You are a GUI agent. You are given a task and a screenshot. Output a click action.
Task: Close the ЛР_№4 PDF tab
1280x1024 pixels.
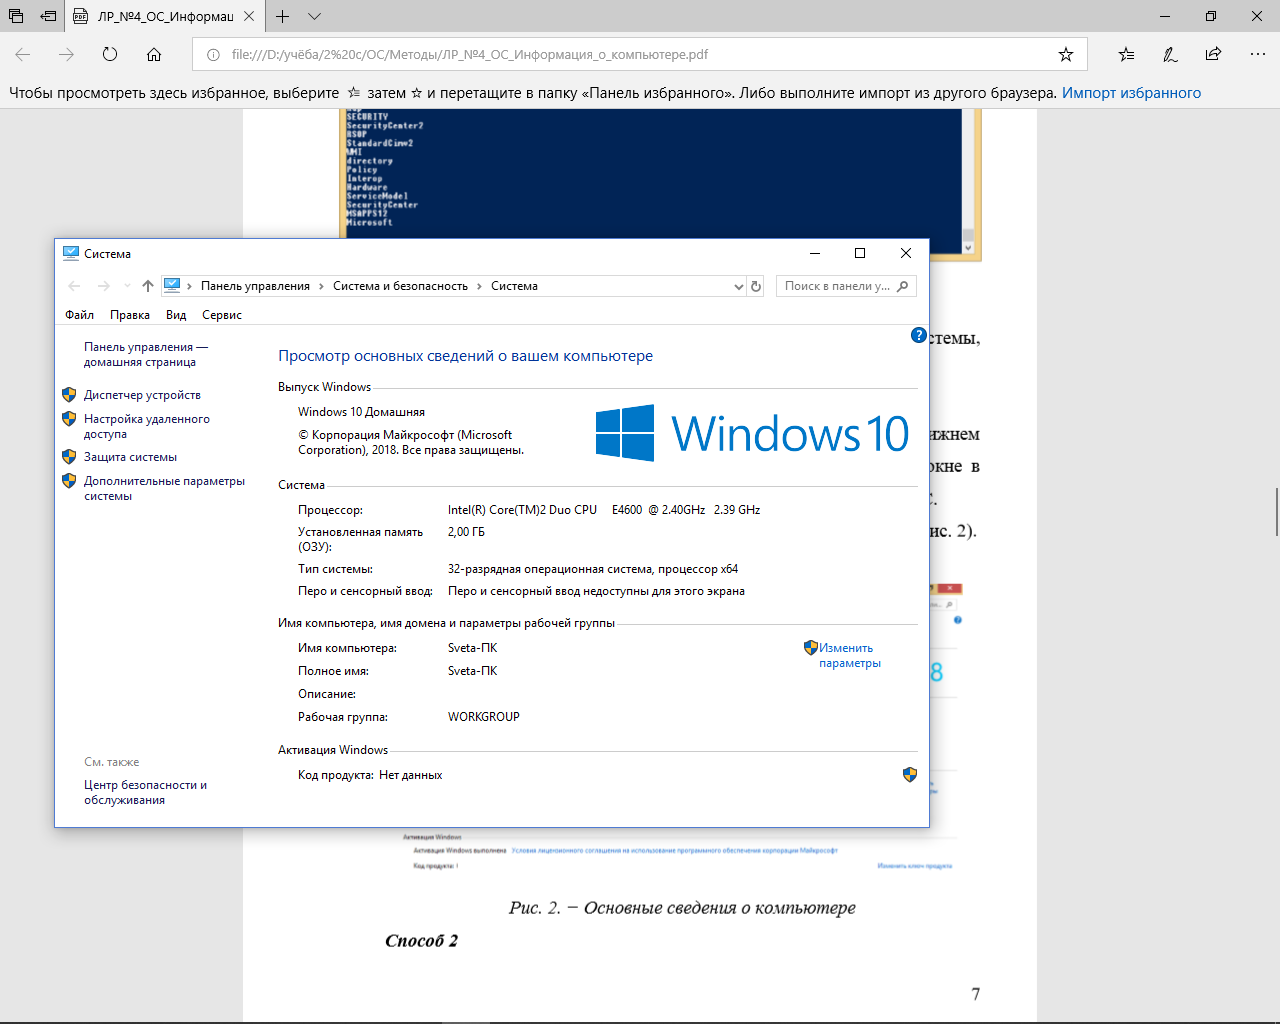pos(249,16)
